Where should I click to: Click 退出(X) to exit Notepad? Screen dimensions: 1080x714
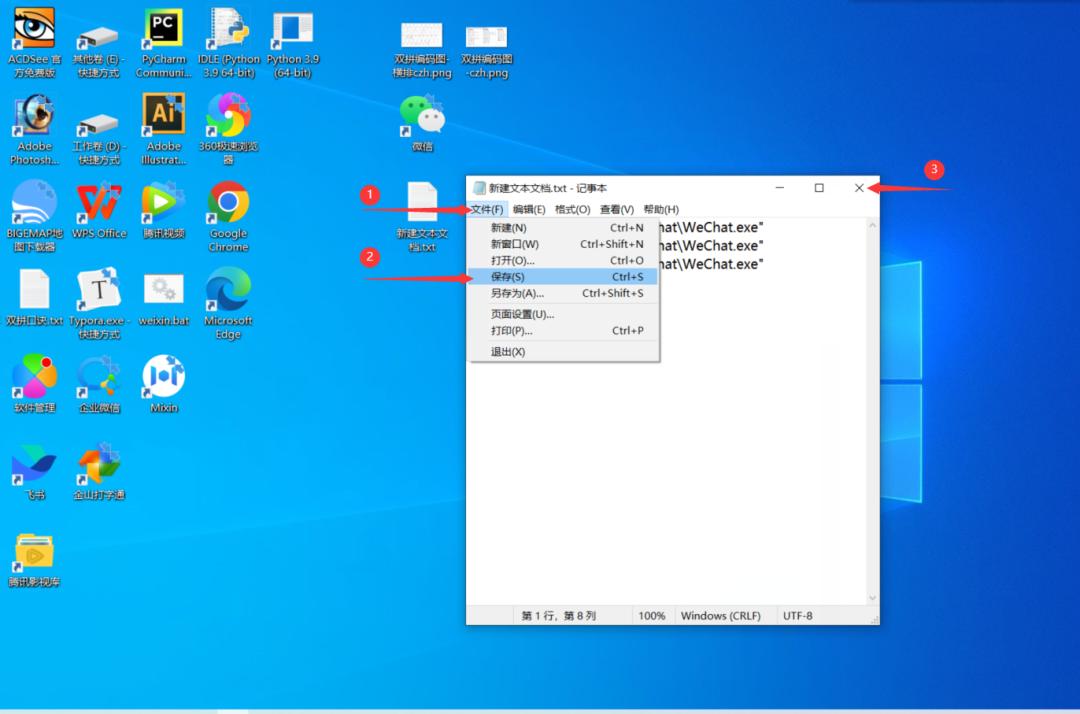[x=508, y=352]
